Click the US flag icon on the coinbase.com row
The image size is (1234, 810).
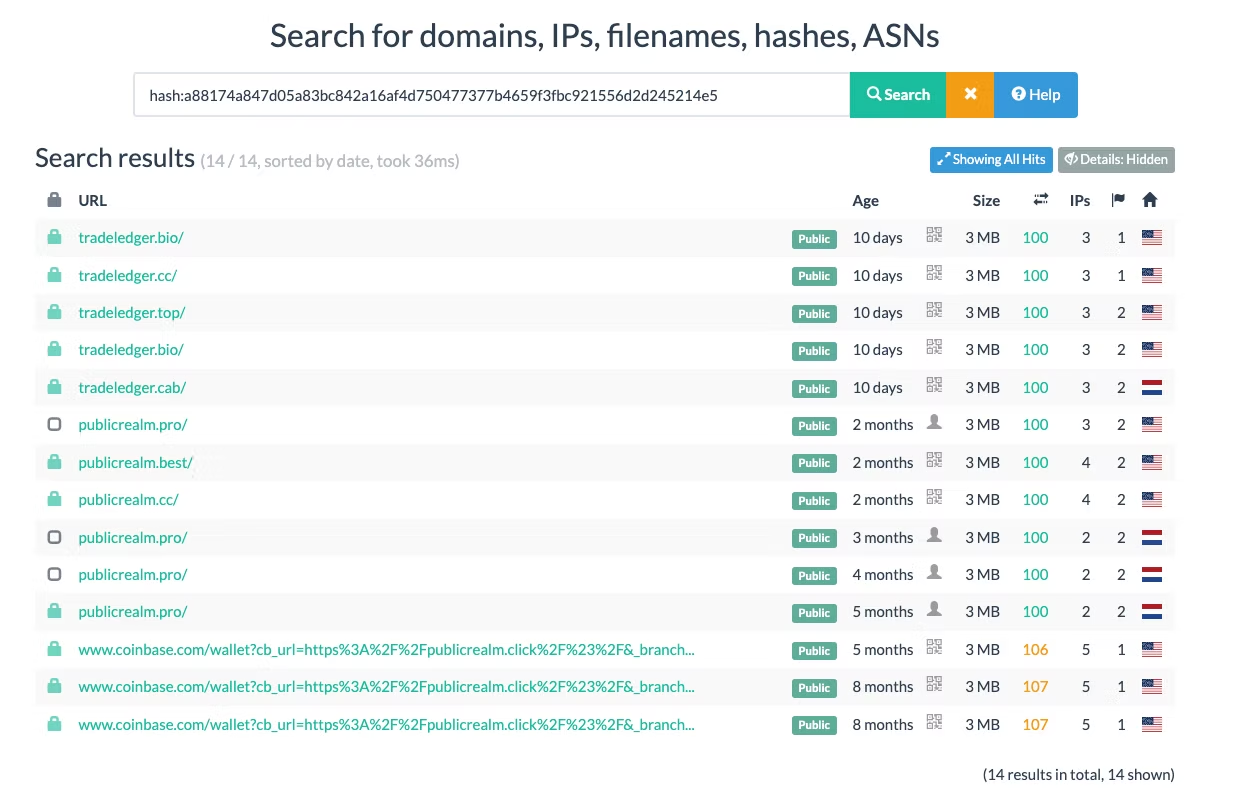pos(1151,649)
